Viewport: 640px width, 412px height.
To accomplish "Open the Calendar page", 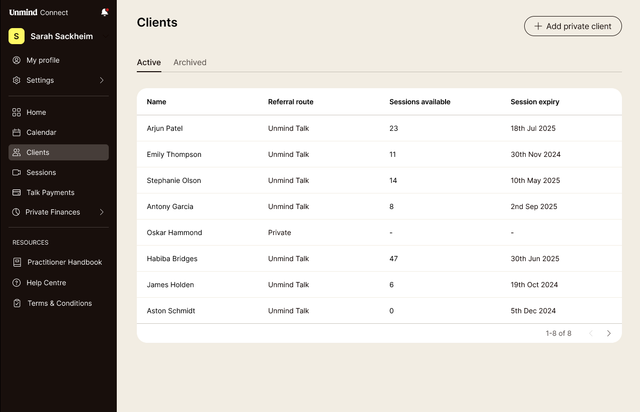I will point(41,132).
